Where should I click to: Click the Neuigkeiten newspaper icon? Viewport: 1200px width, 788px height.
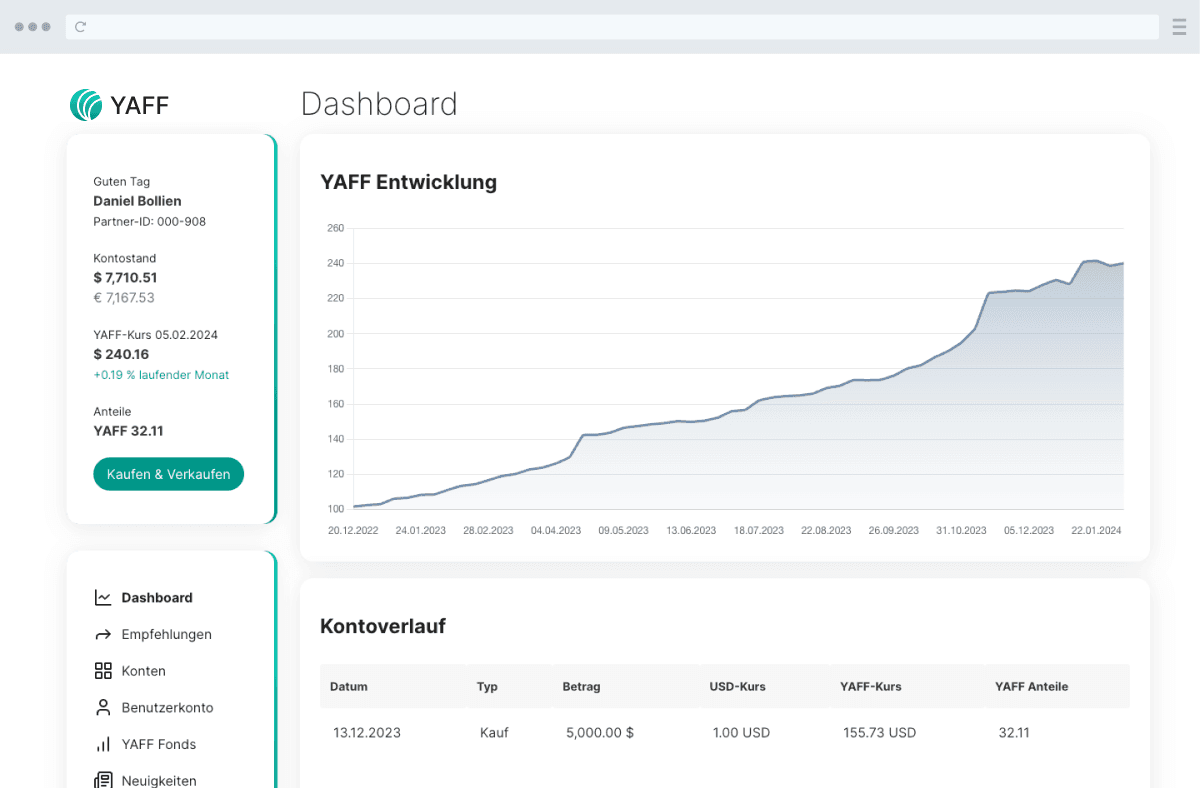tap(103, 780)
